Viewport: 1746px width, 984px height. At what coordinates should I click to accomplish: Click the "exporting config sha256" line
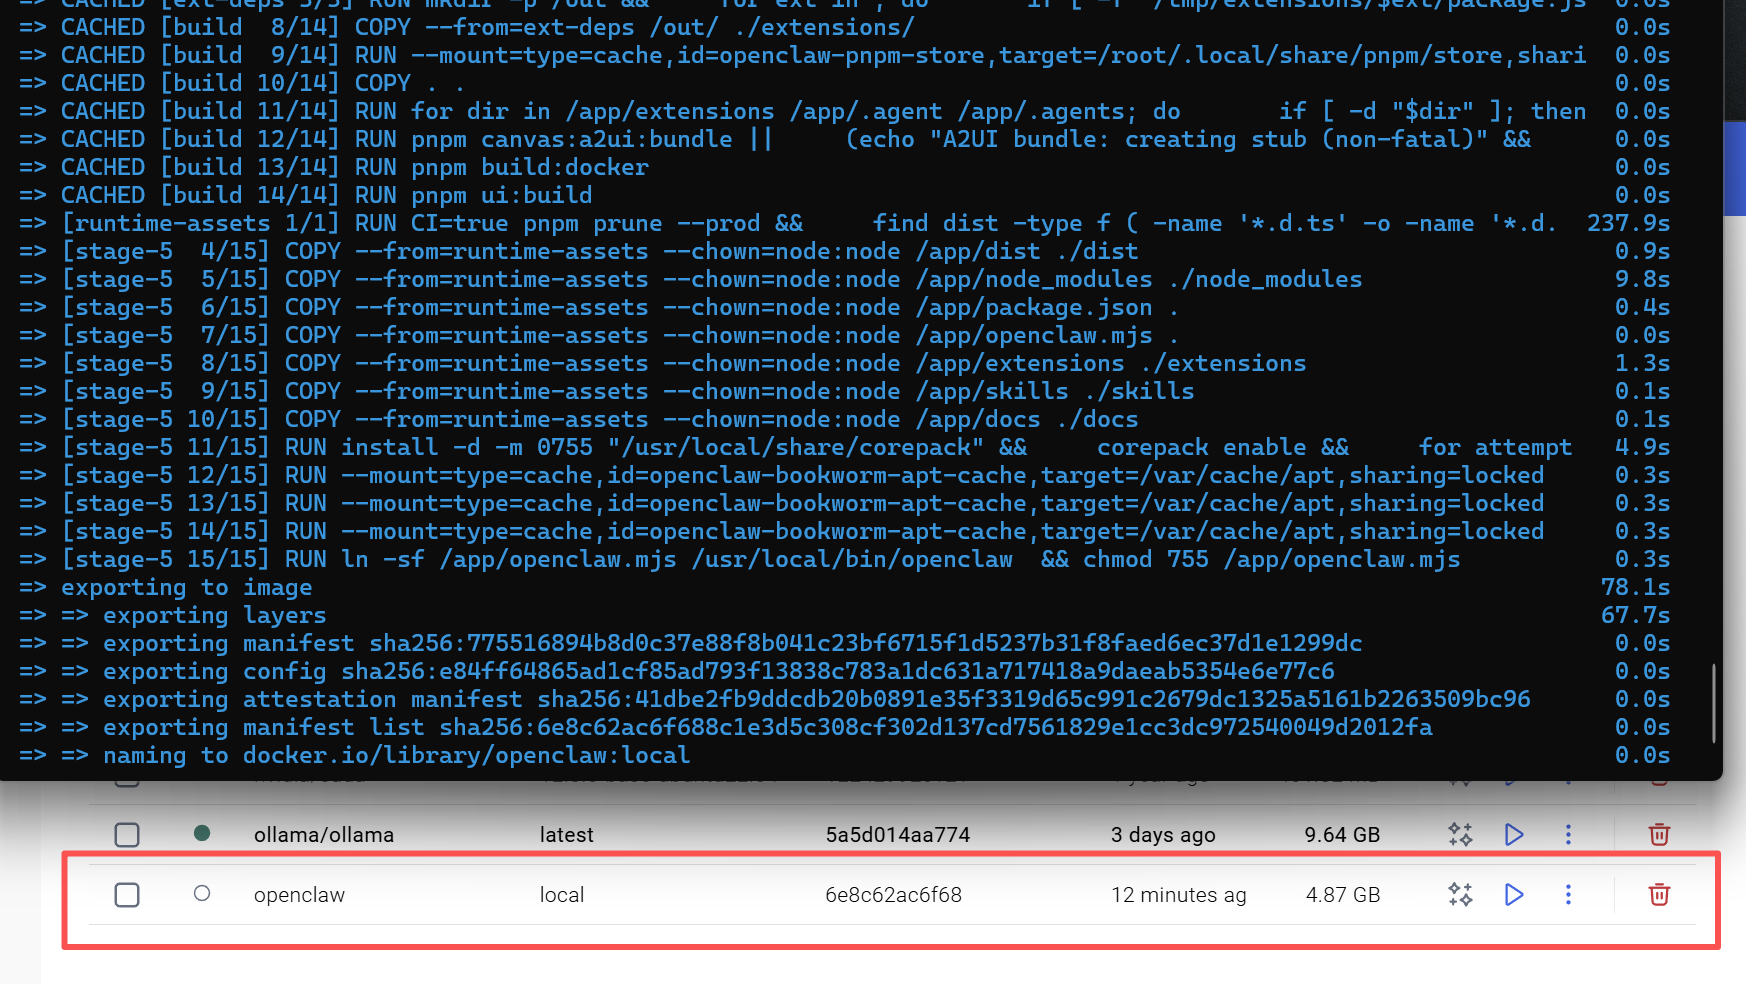676,671
